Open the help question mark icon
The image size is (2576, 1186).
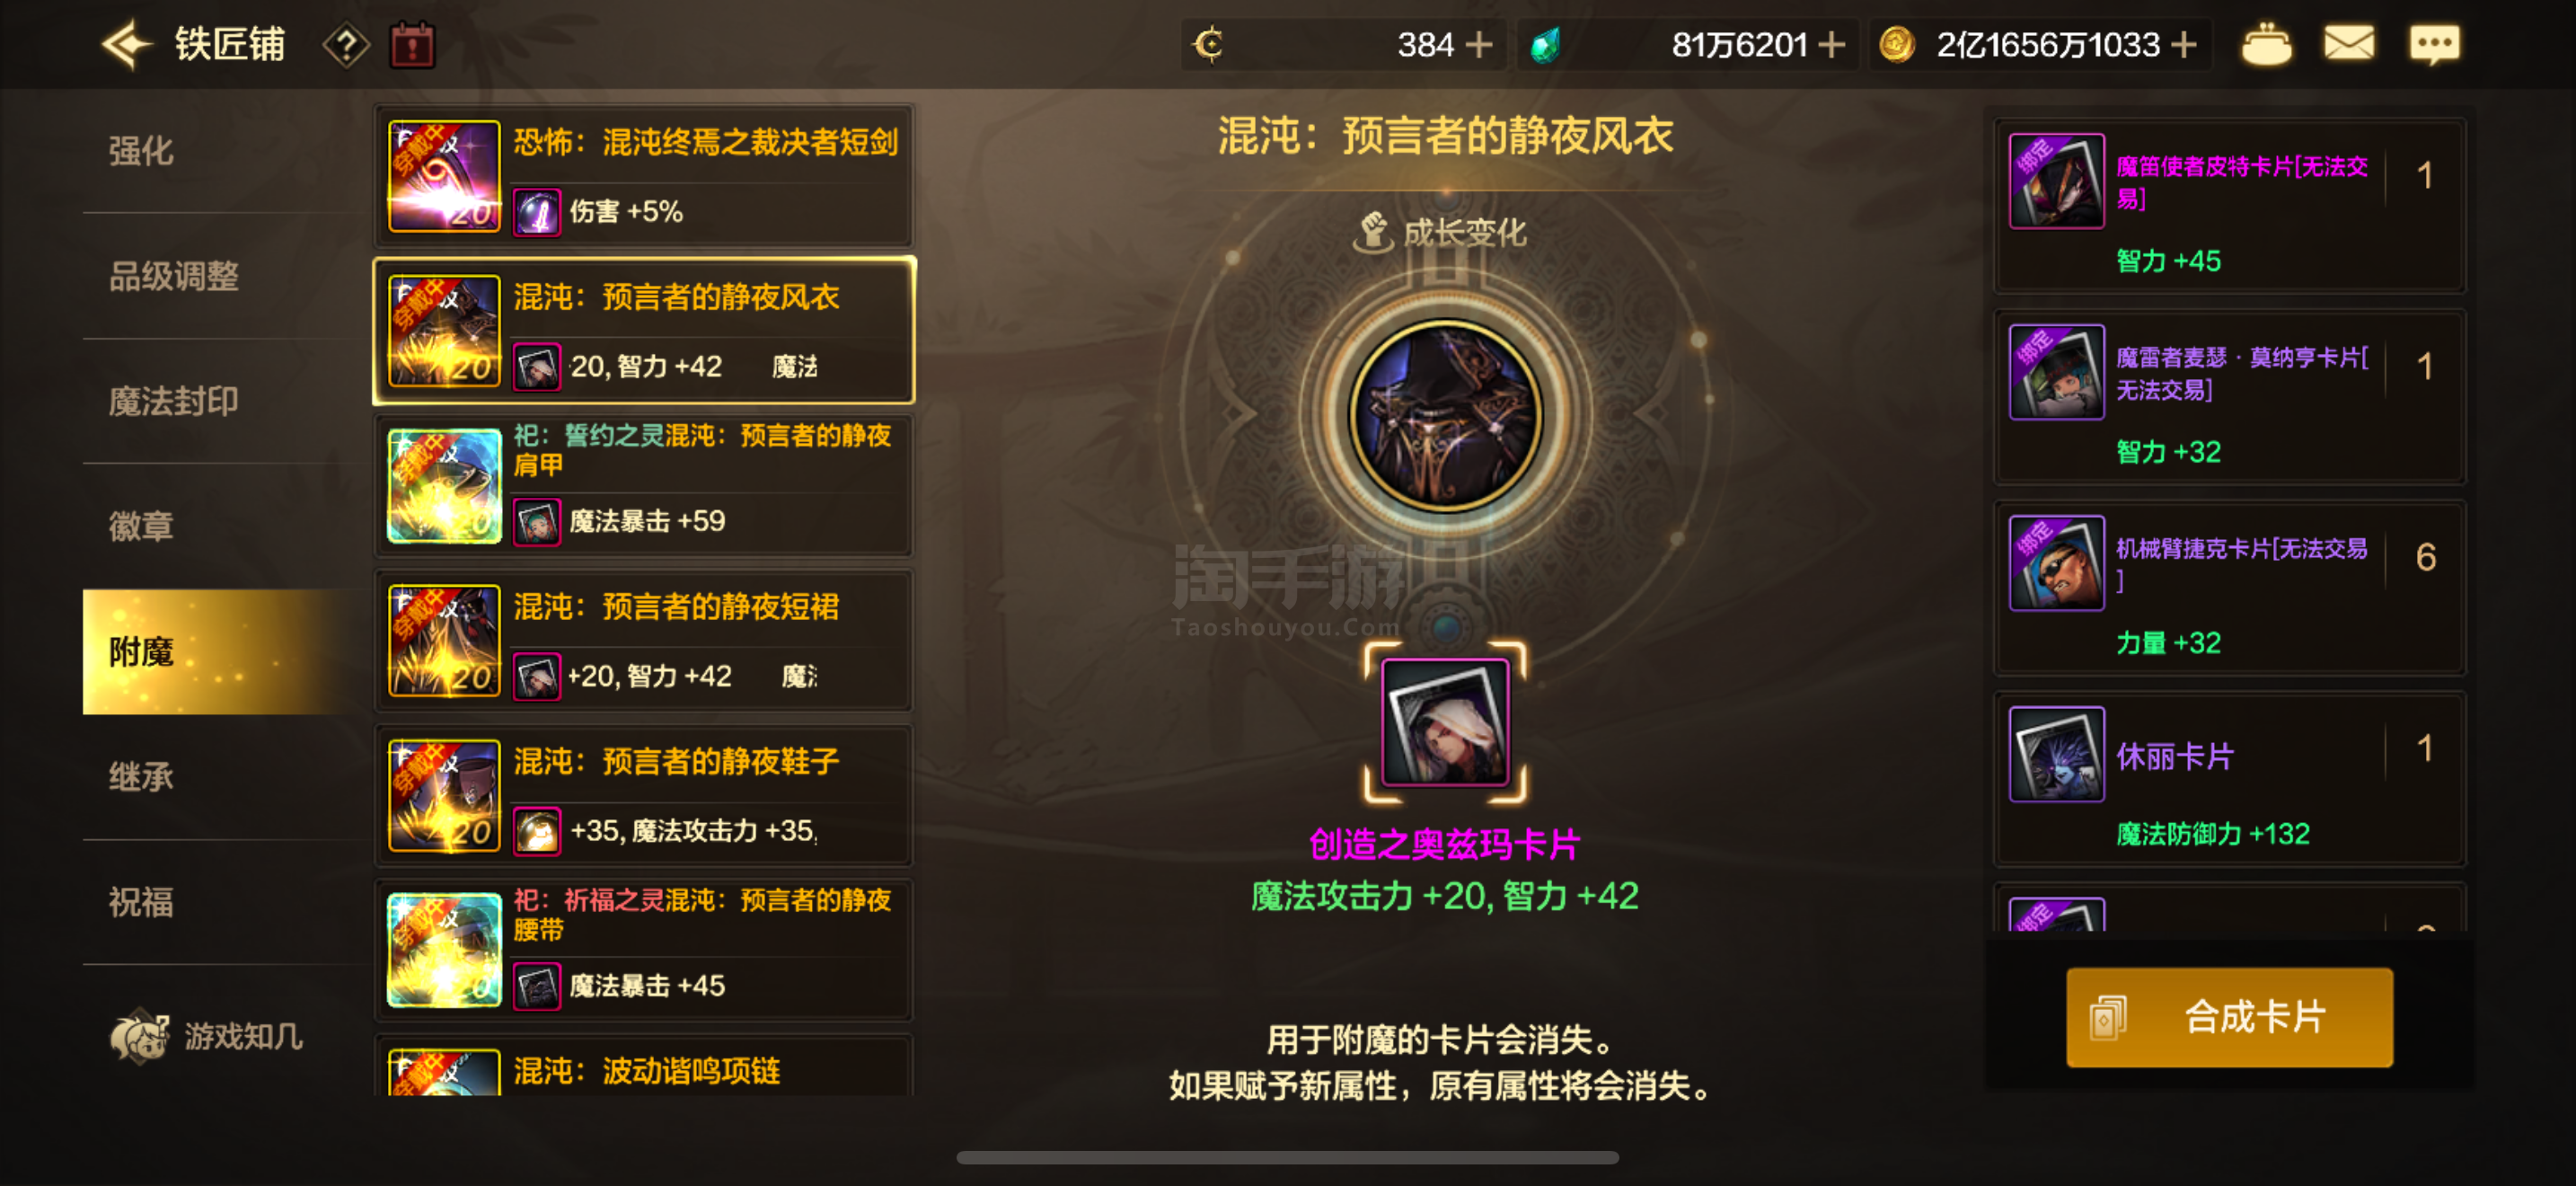pos(346,45)
